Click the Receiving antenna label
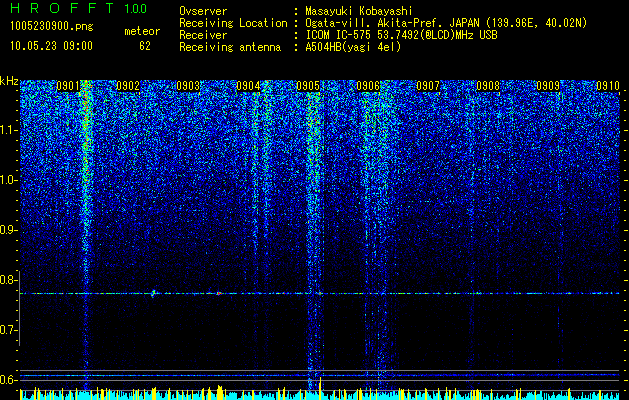Viewport: 629px width, 400px height. pyautogui.click(x=230, y=47)
